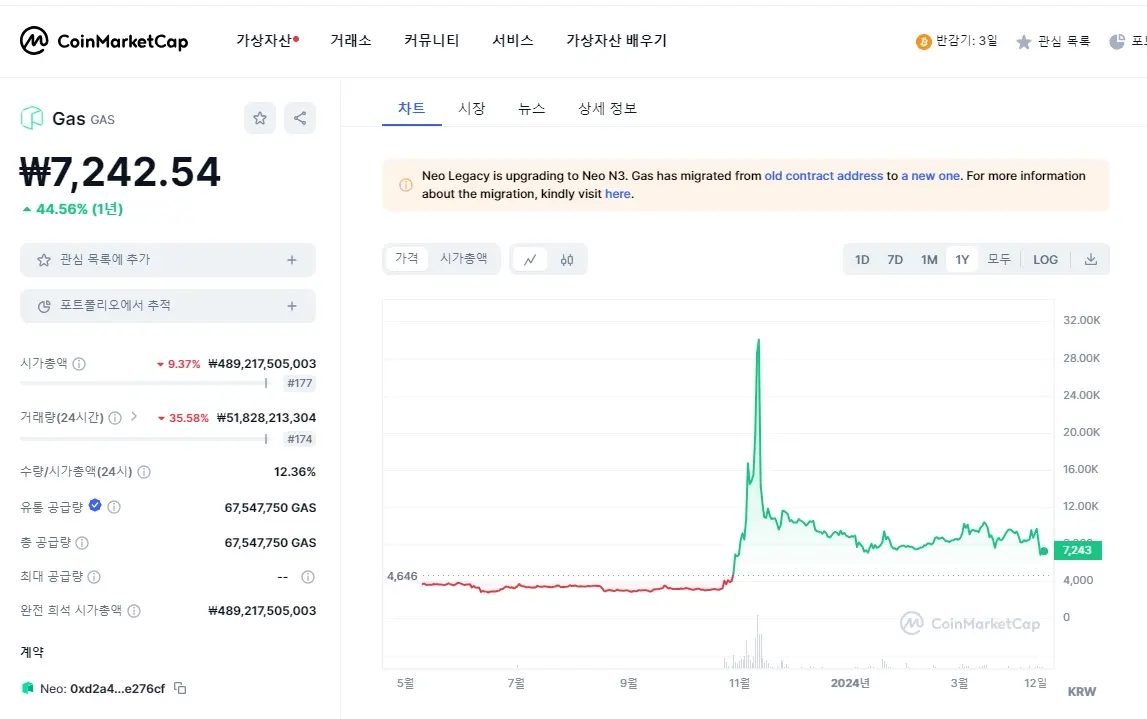
Task: Open the 거래소 menu
Action: (x=350, y=41)
